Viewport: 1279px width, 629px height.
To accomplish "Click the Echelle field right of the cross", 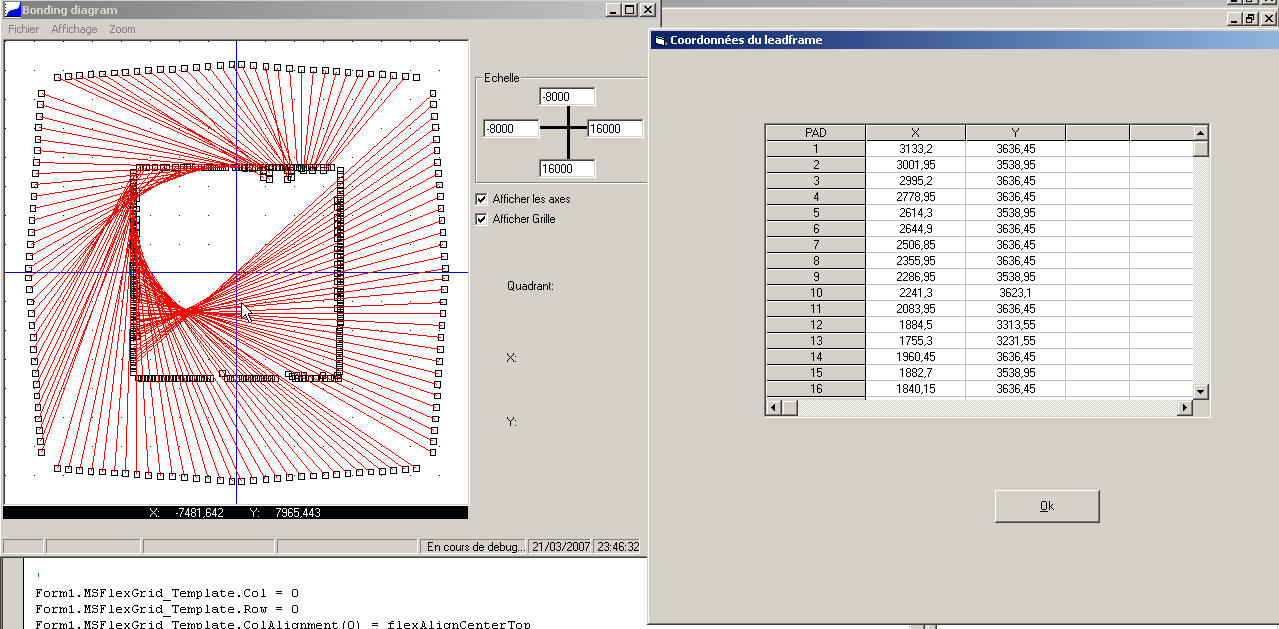I will (x=615, y=129).
